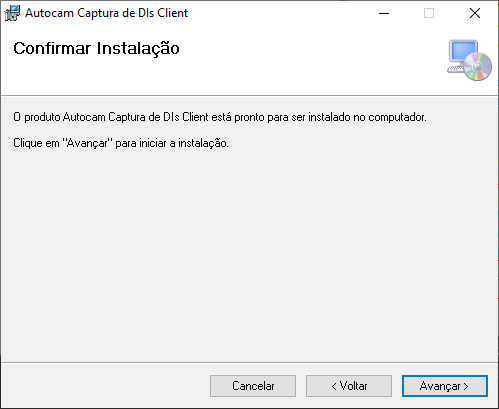Click the rainbow CD disc in the banner graphic
The image size is (499, 409).
pos(478,67)
